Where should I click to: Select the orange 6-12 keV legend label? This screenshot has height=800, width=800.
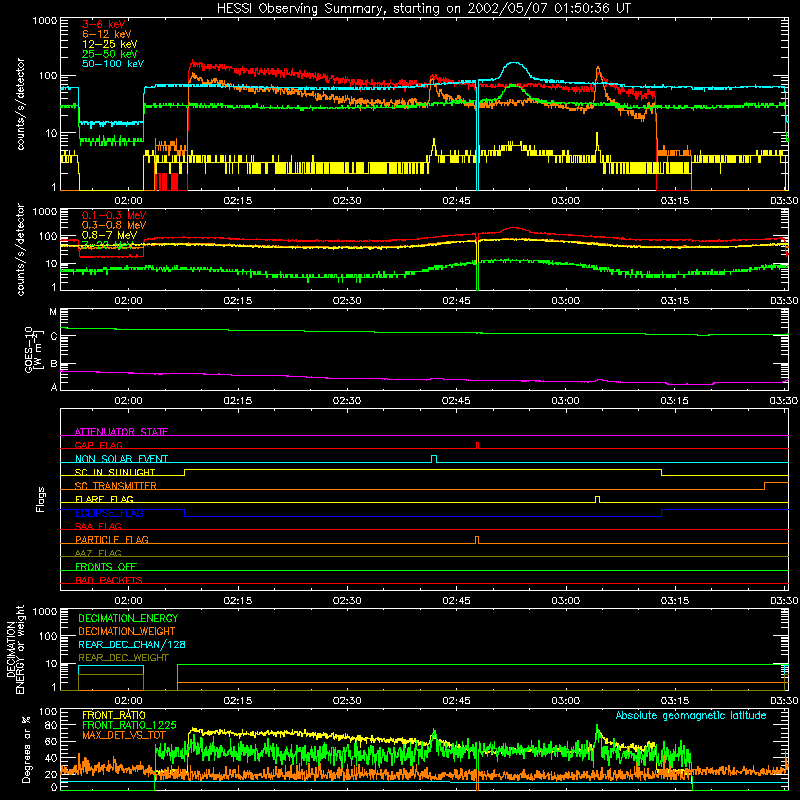[107, 34]
